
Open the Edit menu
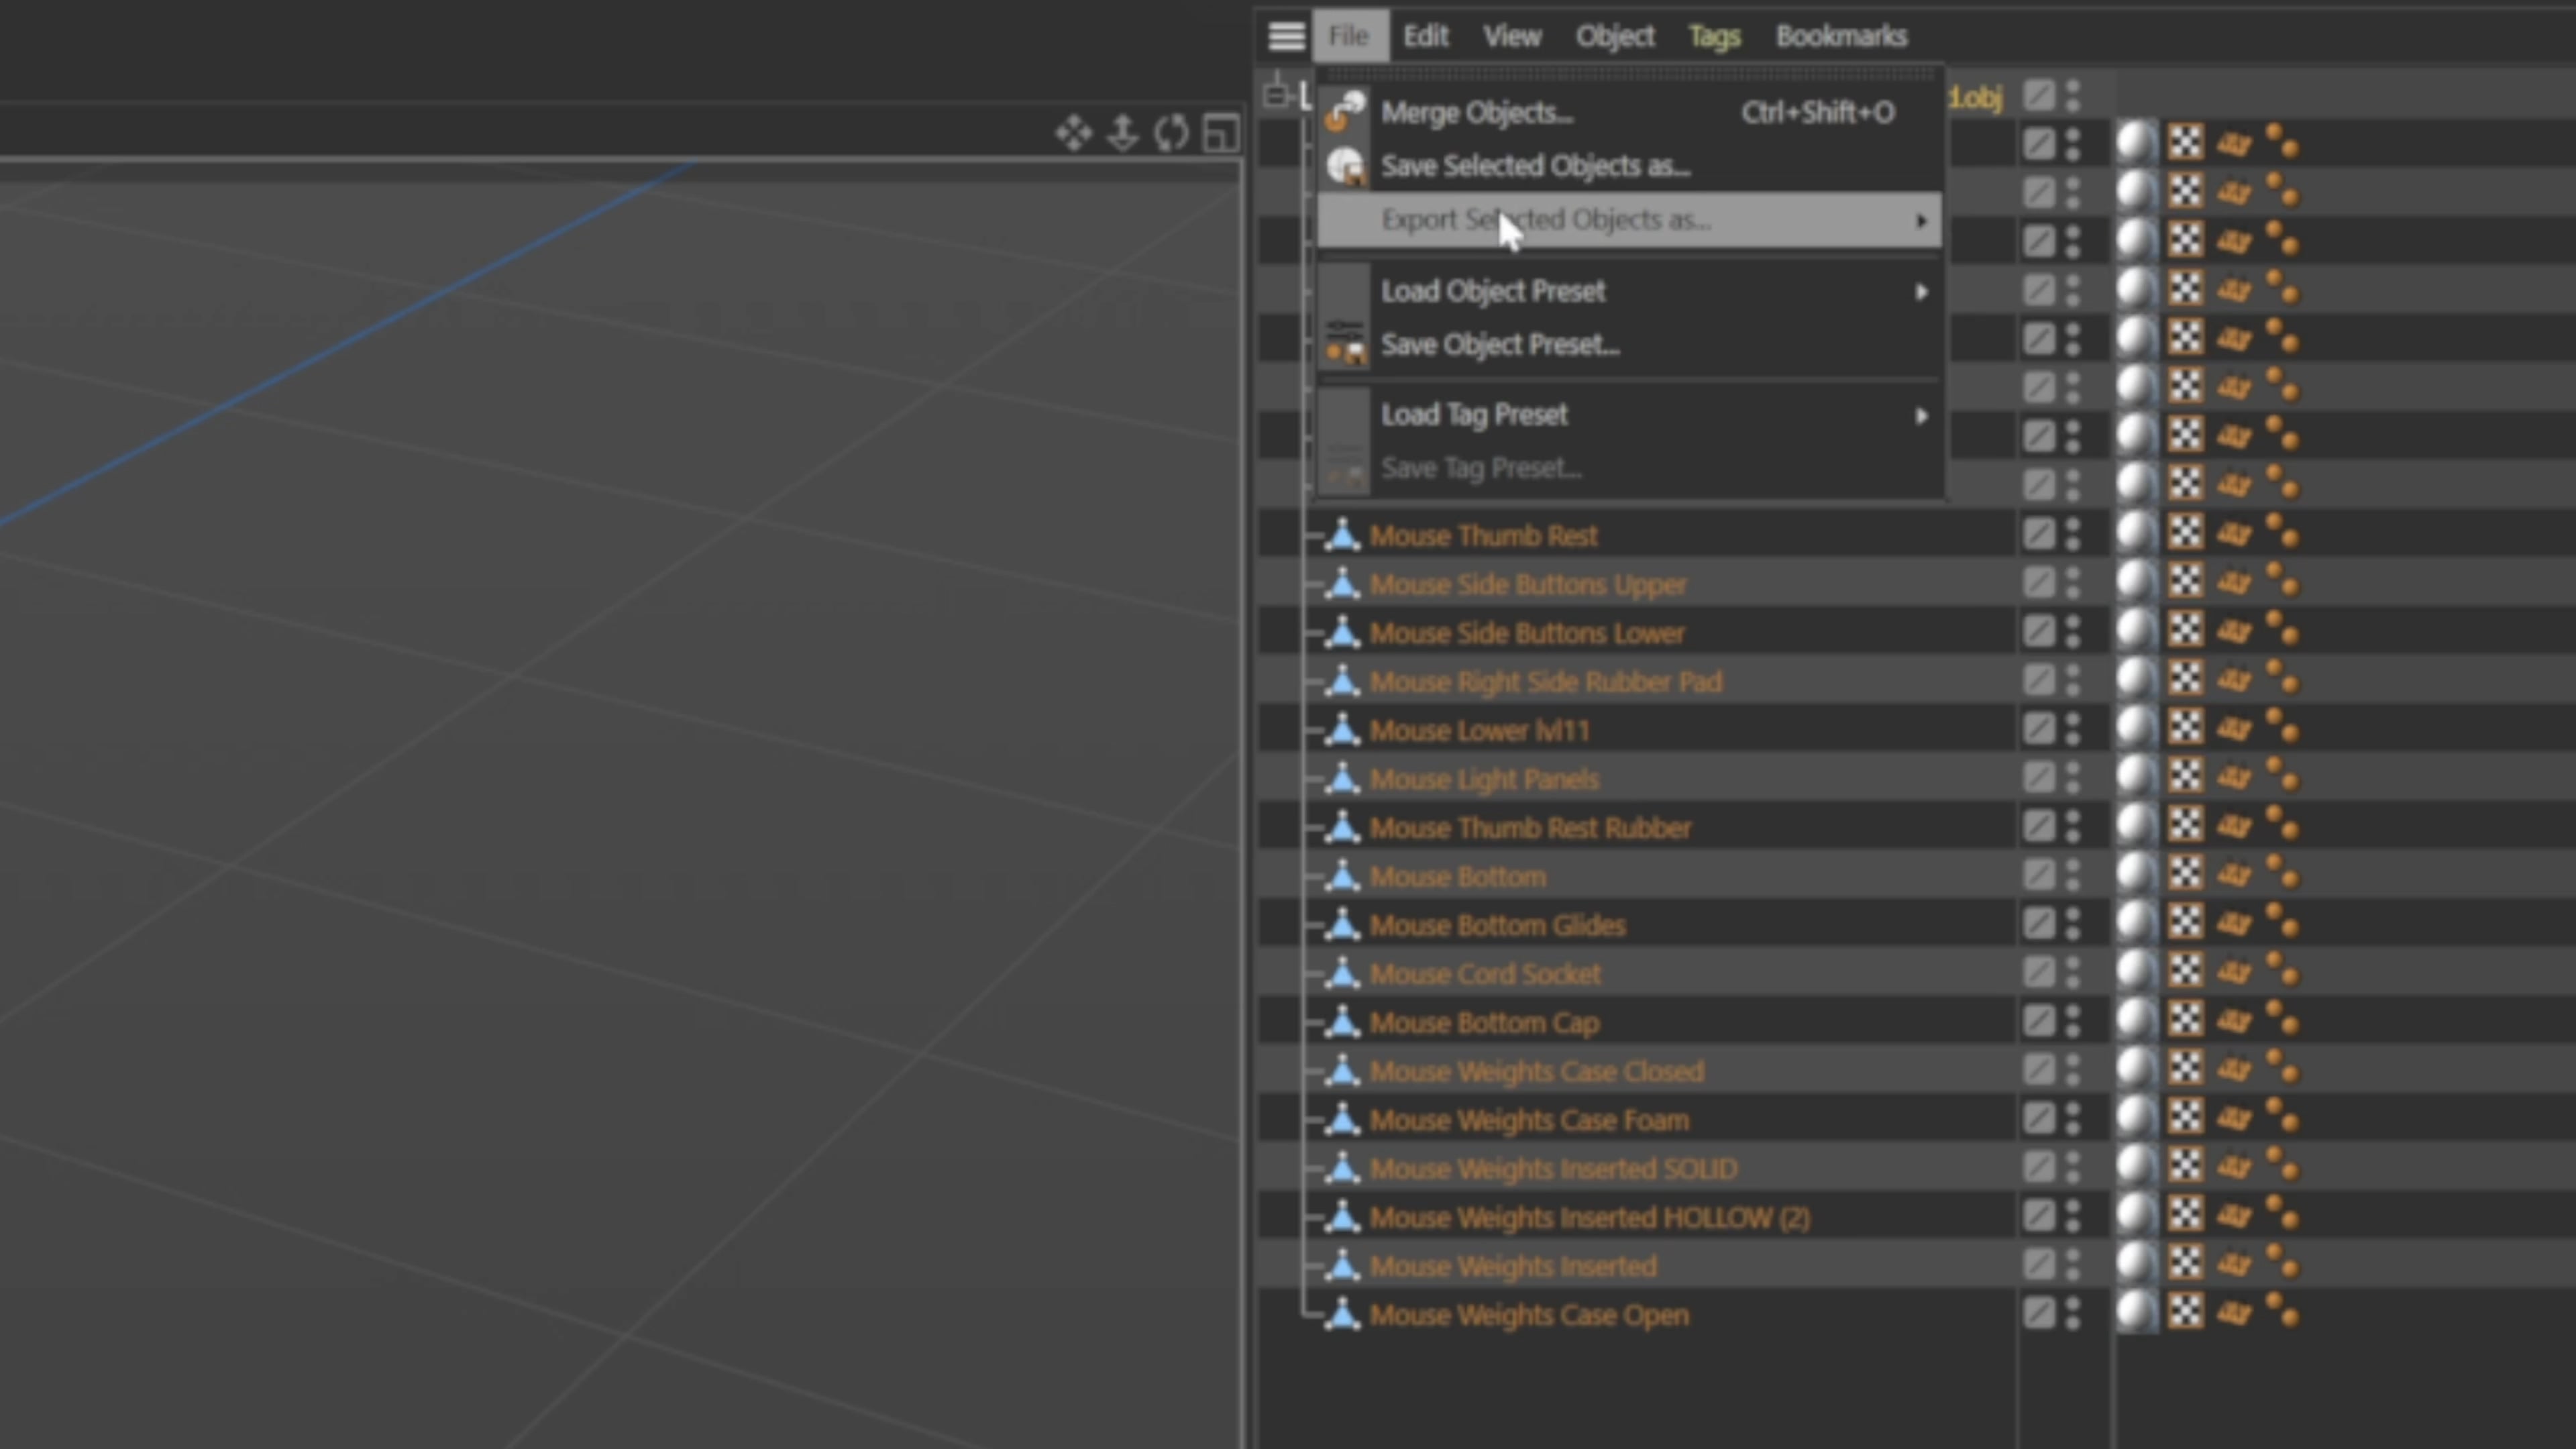click(1425, 36)
